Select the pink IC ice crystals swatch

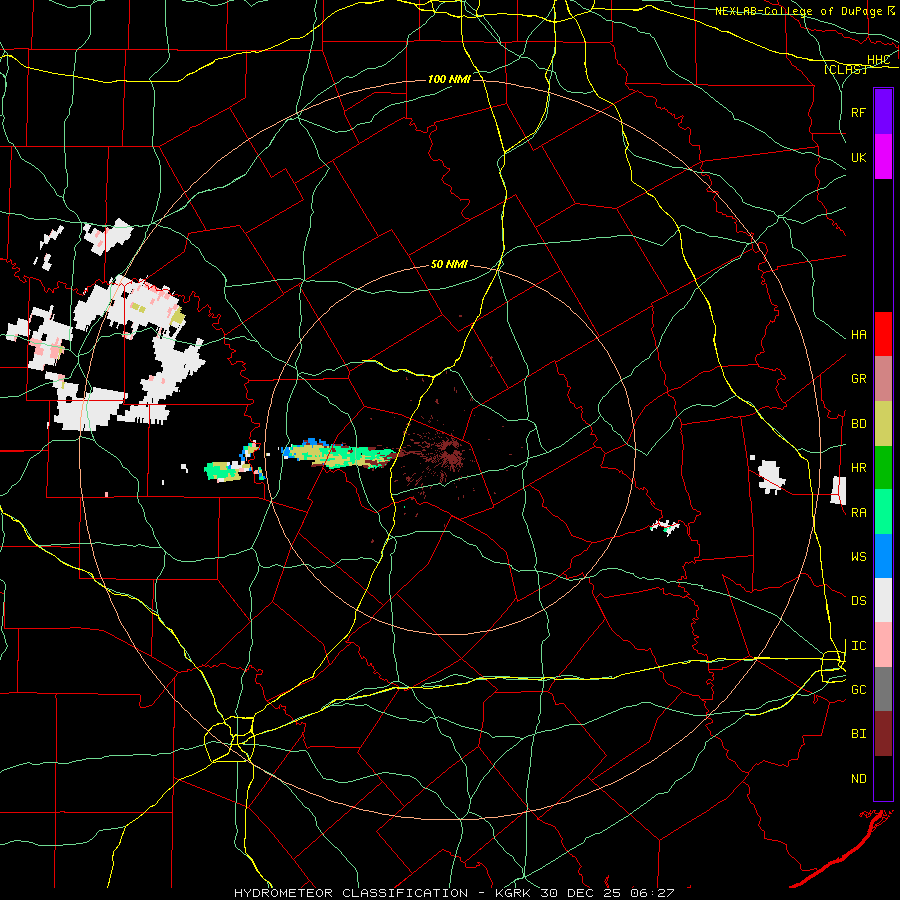(x=883, y=645)
